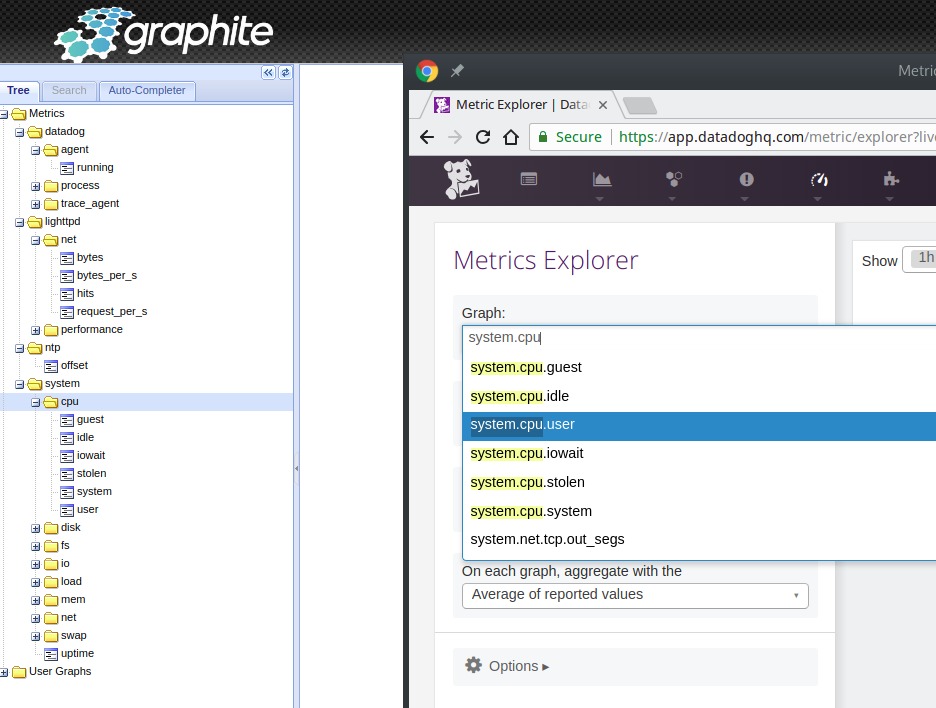Select system.cpu.idle suggestion
This screenshot has width=936, height=708.
(x=699, y=396)
